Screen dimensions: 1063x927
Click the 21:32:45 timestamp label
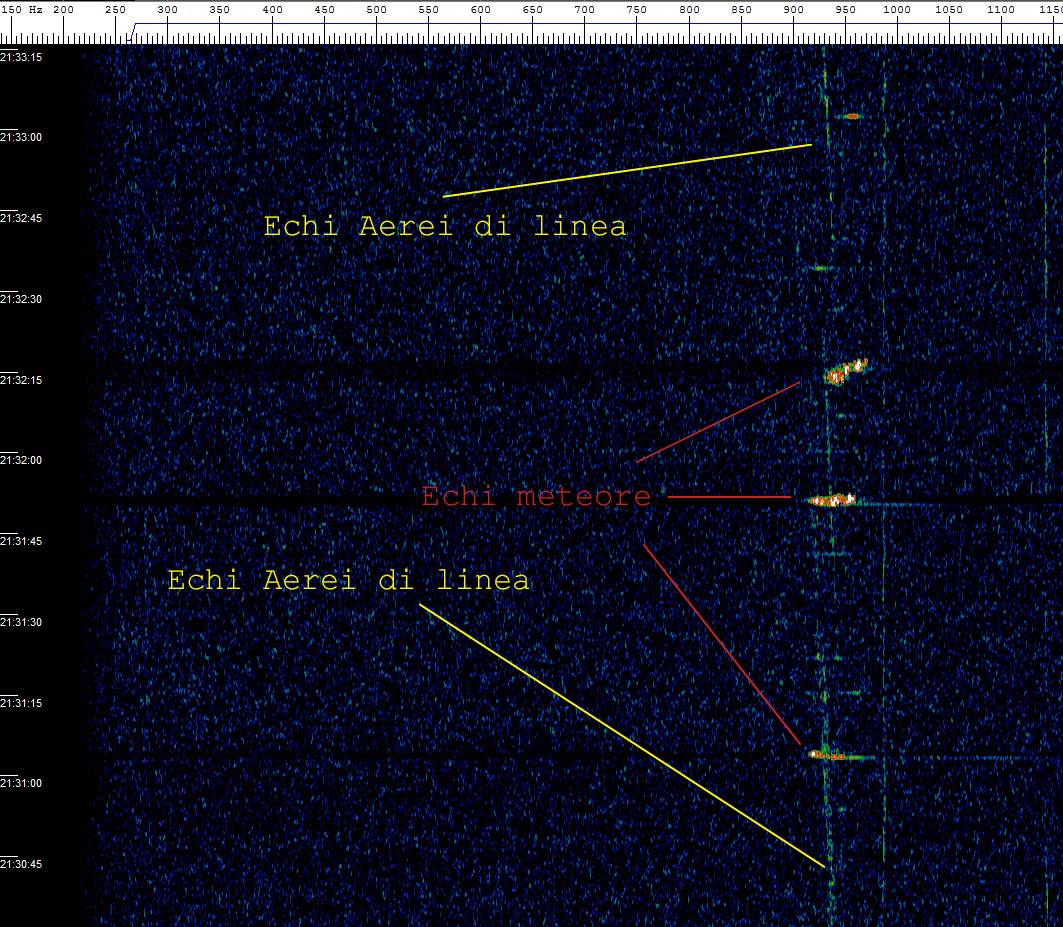[21, 218]
